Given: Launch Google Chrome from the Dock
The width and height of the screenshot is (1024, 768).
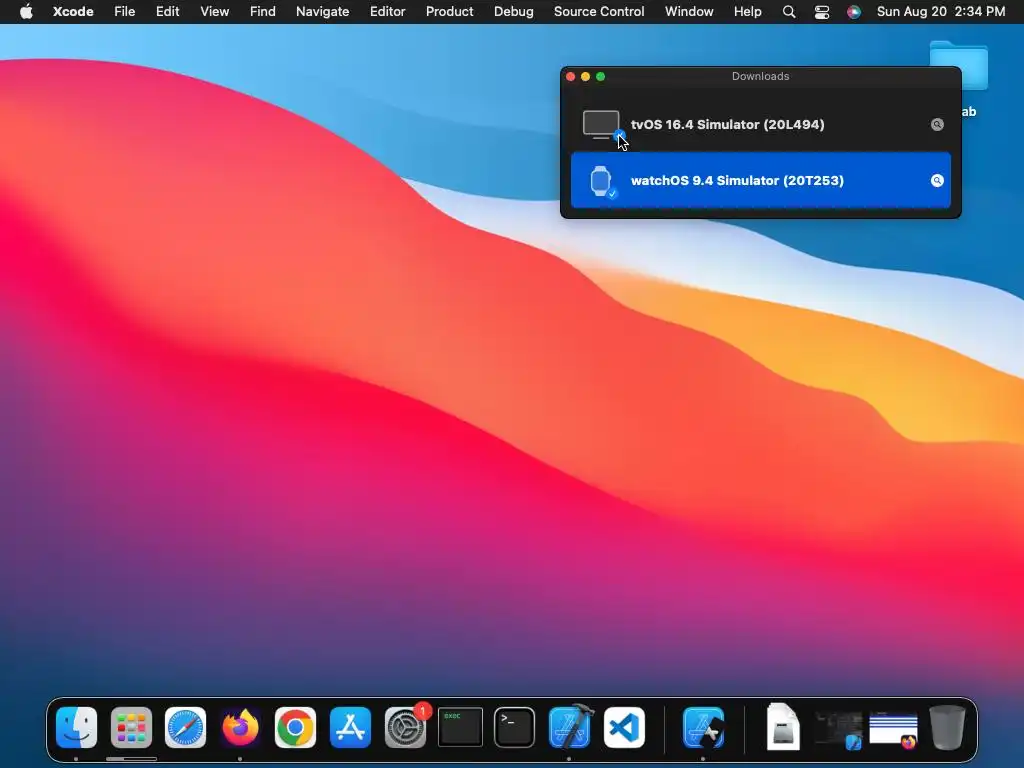Looking at the screenshot, I should [x=295, y=728].
